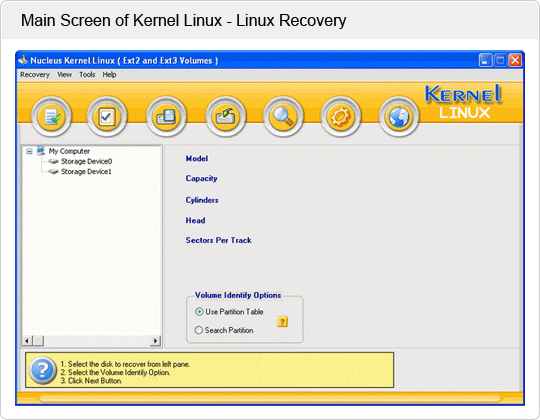Click the Storage Device0 drive icon

click(x=53, y=161)
